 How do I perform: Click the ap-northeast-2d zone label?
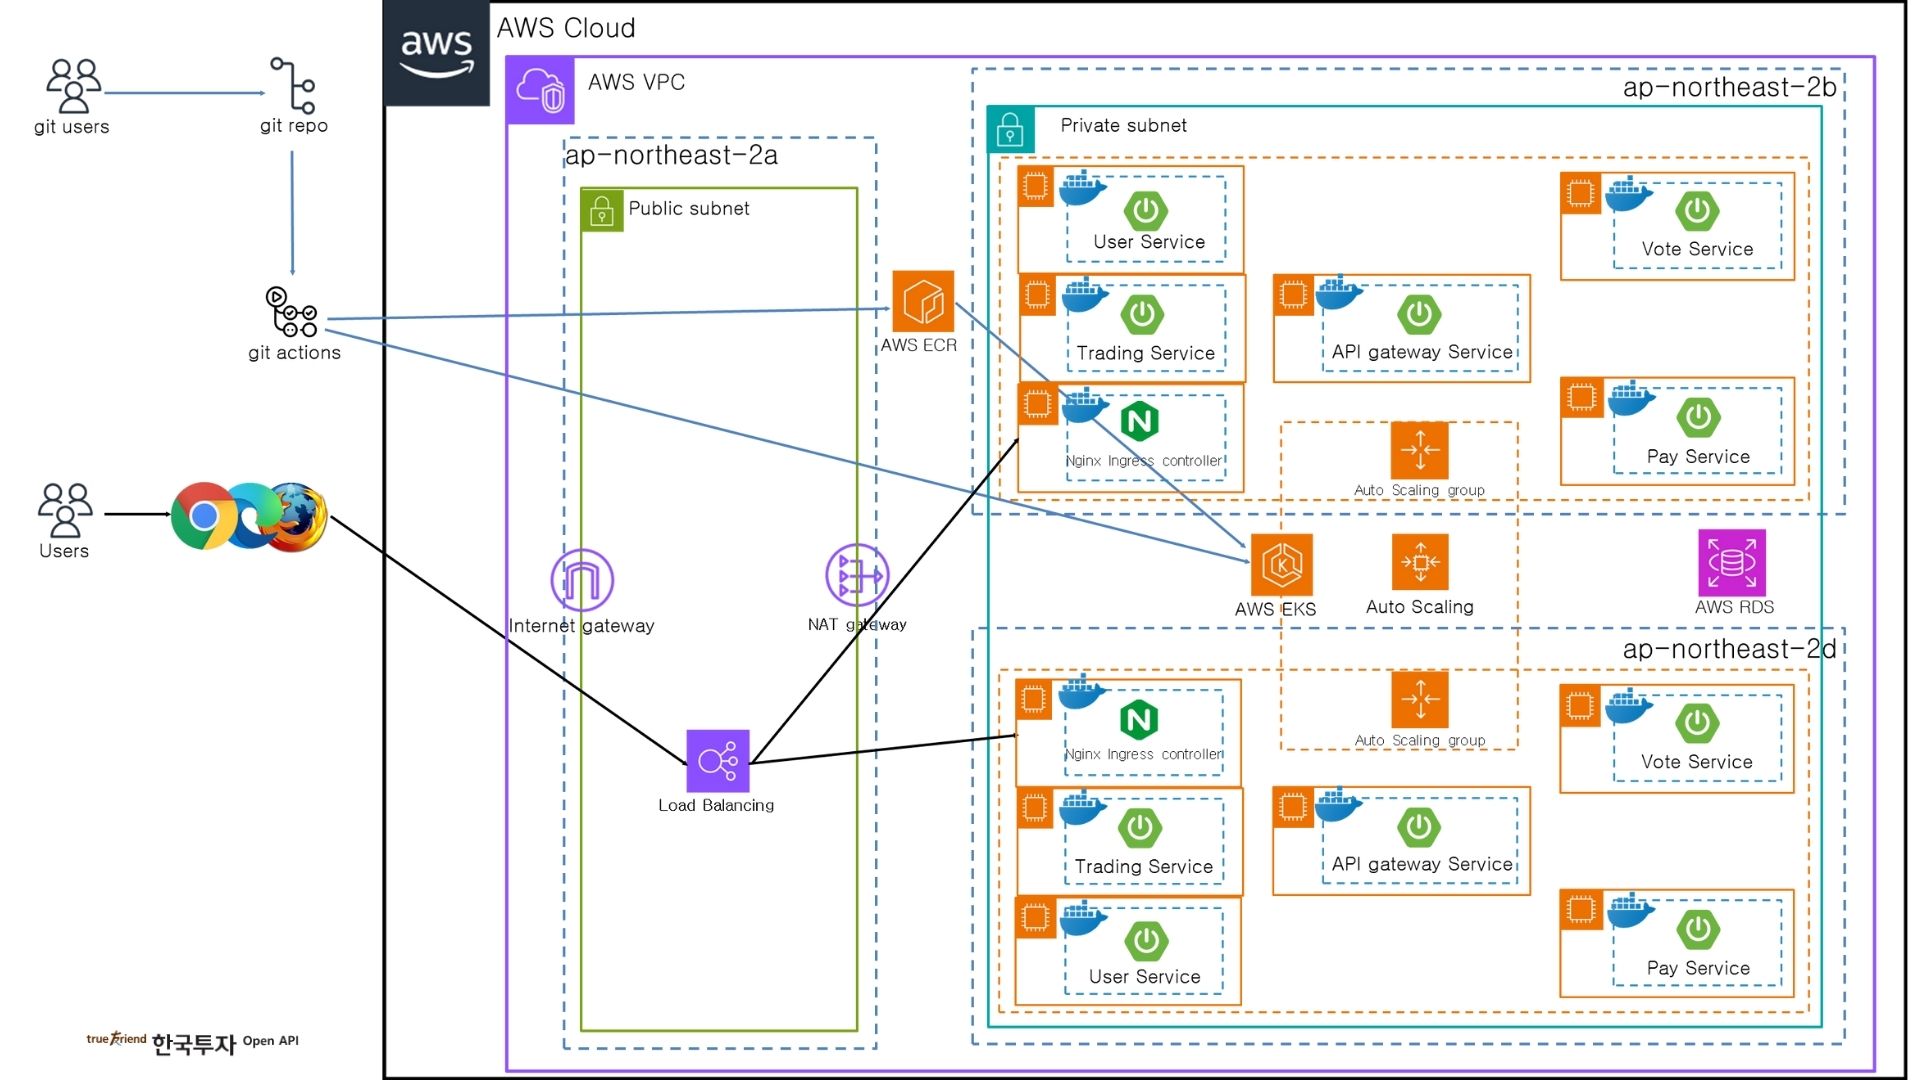coord(1728,649)
